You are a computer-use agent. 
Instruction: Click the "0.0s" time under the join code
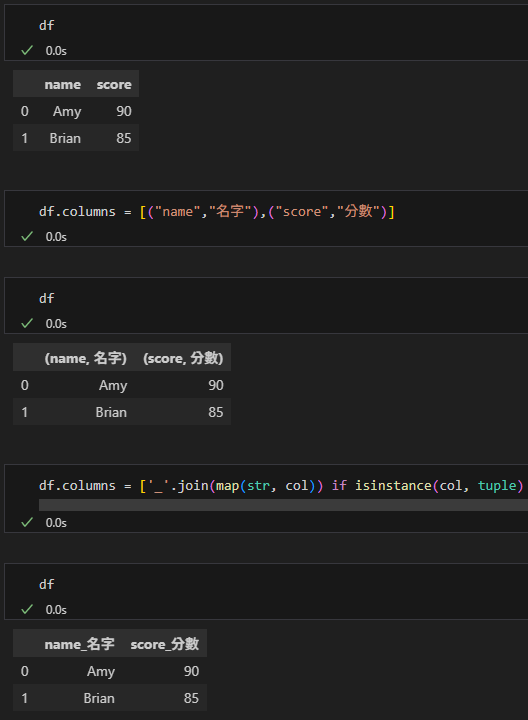click(56, 523)
